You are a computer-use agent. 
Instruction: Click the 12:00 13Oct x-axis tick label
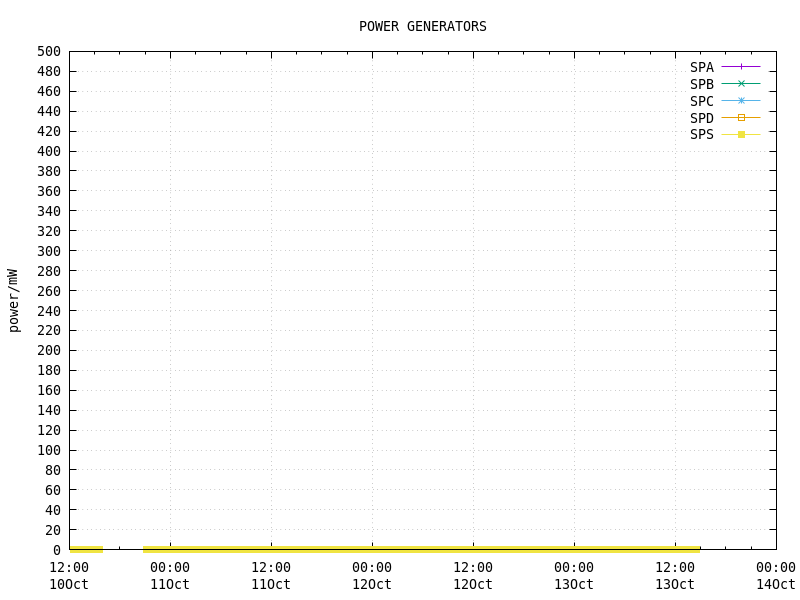pos(675,576)
